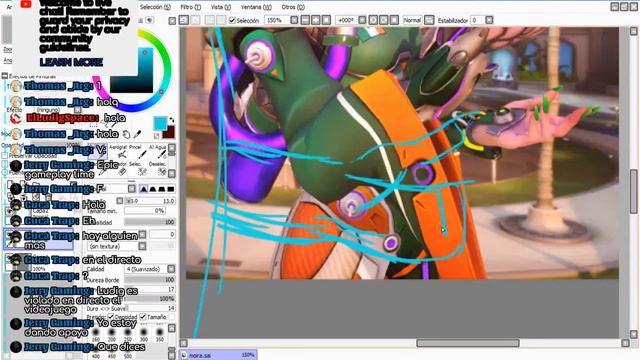Toggle the Densidad pressure checkbox
The height and width of the screenshot is (360, 640).
(x=111, y=317)
